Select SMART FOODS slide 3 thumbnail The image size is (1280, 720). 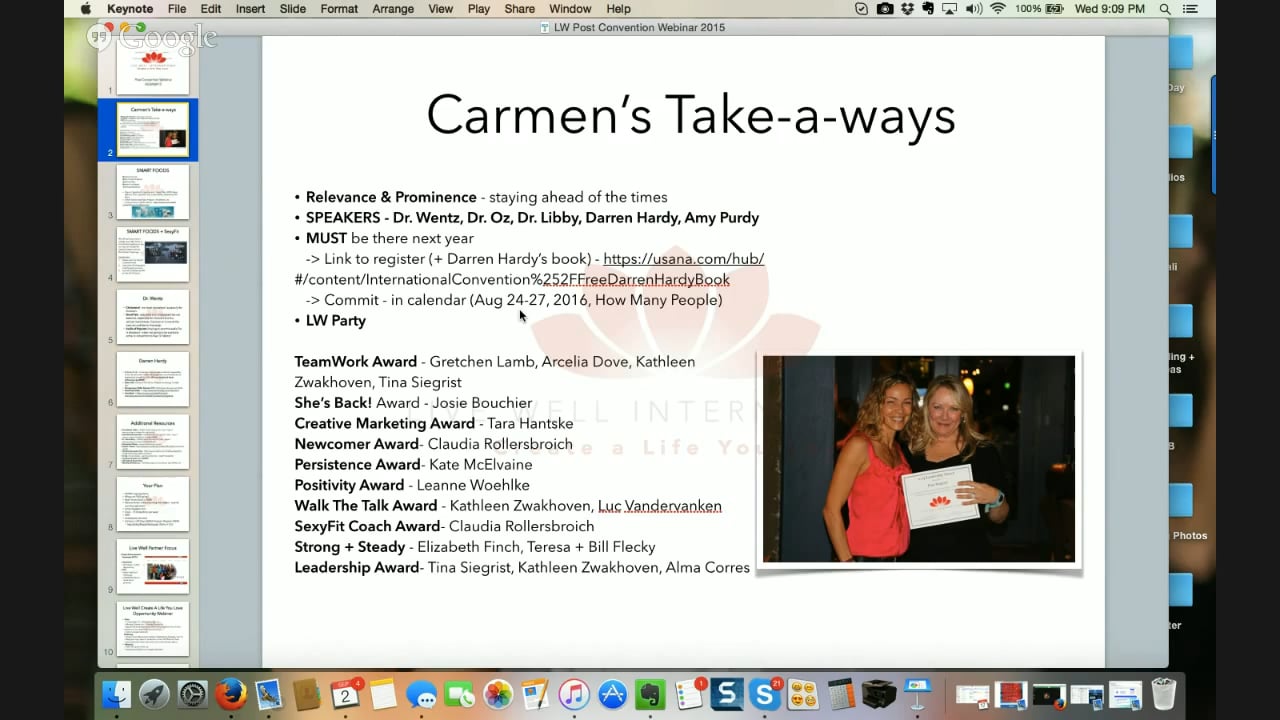(153, 192)
